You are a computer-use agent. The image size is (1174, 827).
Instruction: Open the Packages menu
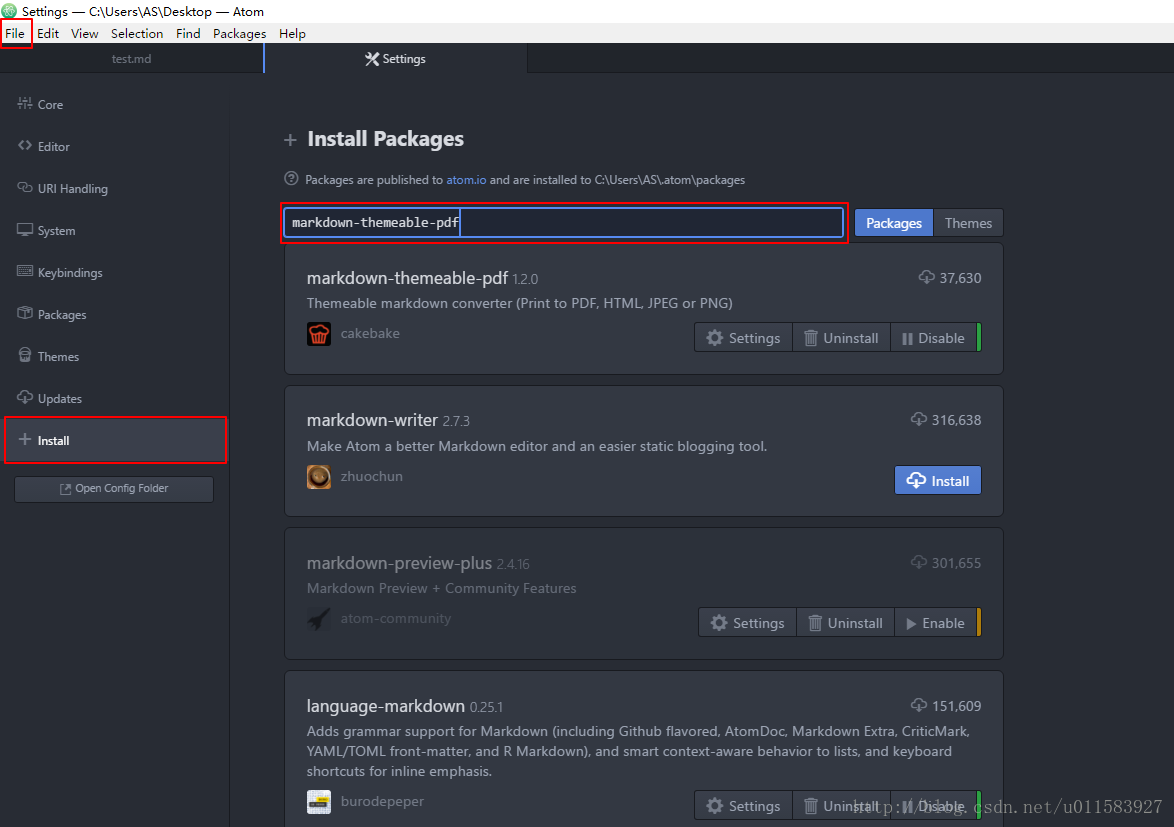(240, 34)
